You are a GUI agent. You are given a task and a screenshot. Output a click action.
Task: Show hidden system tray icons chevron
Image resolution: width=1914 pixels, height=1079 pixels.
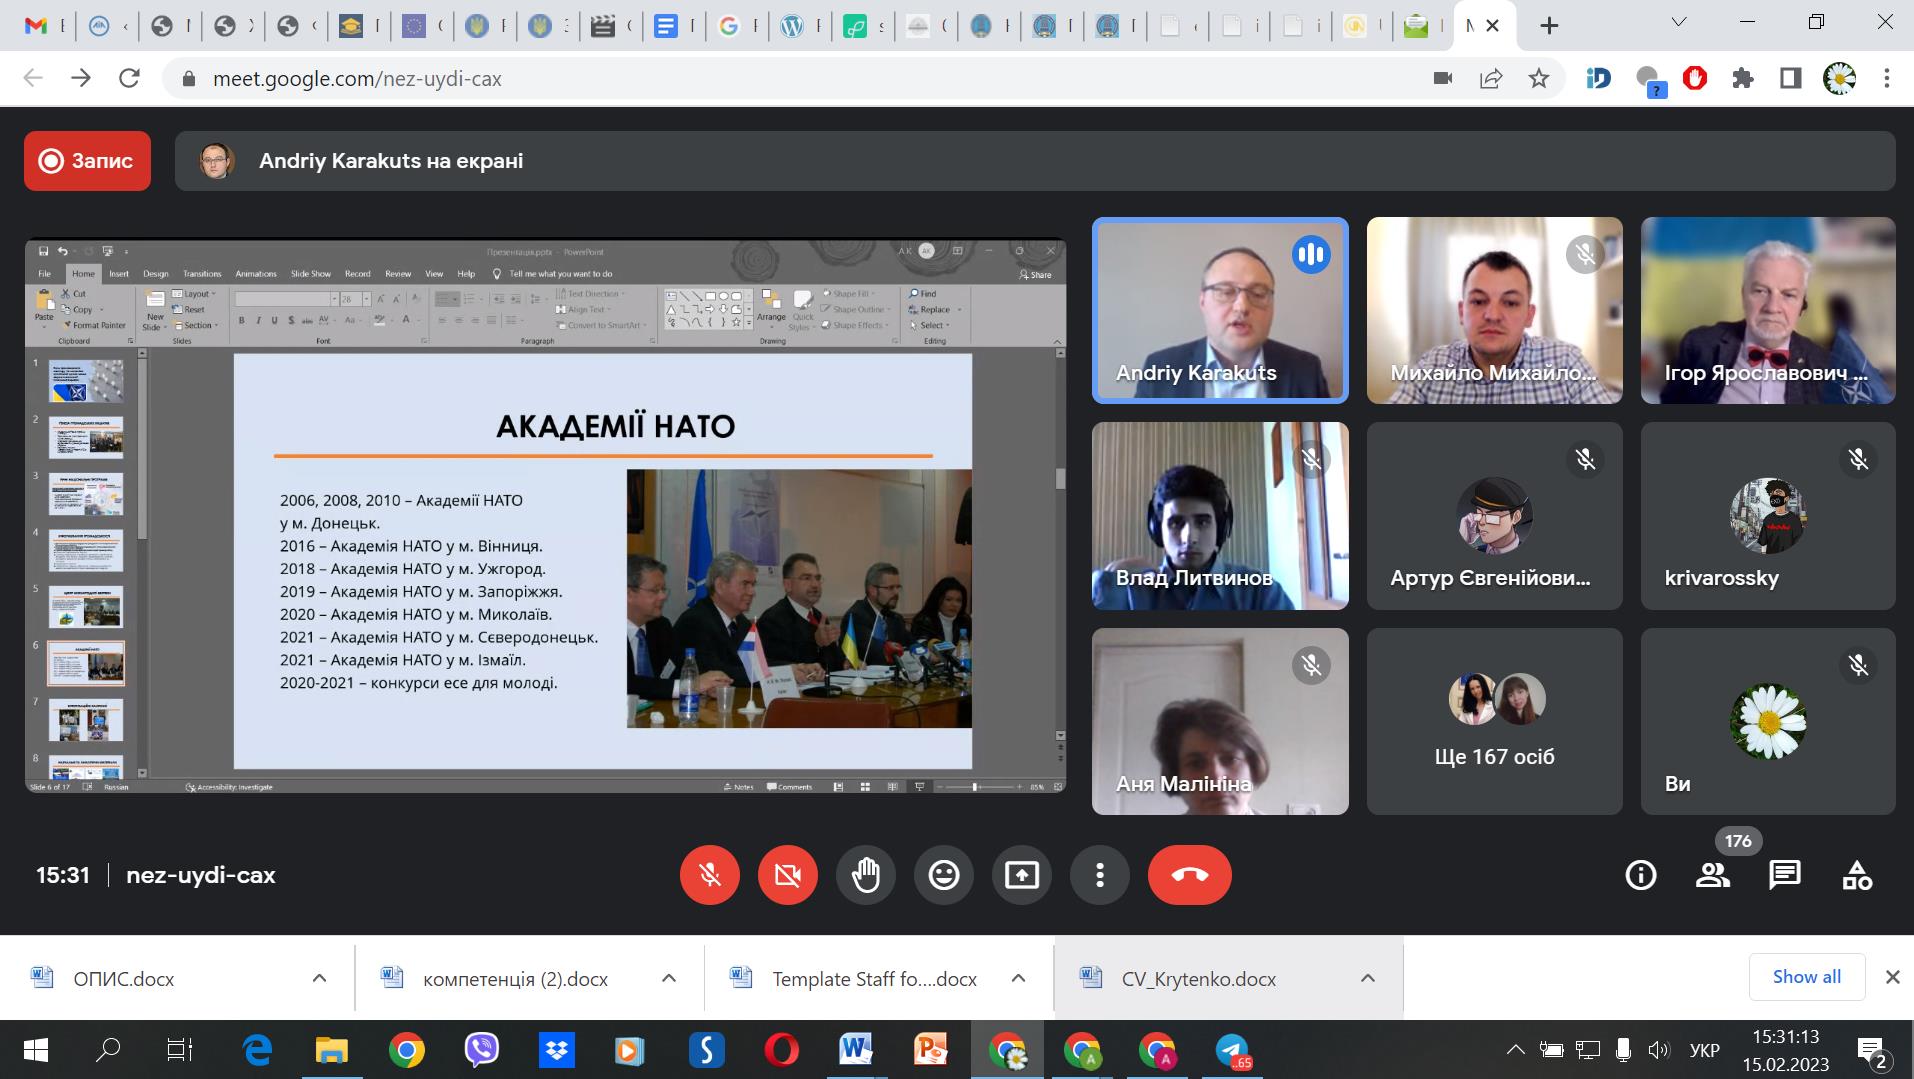1516,1050
